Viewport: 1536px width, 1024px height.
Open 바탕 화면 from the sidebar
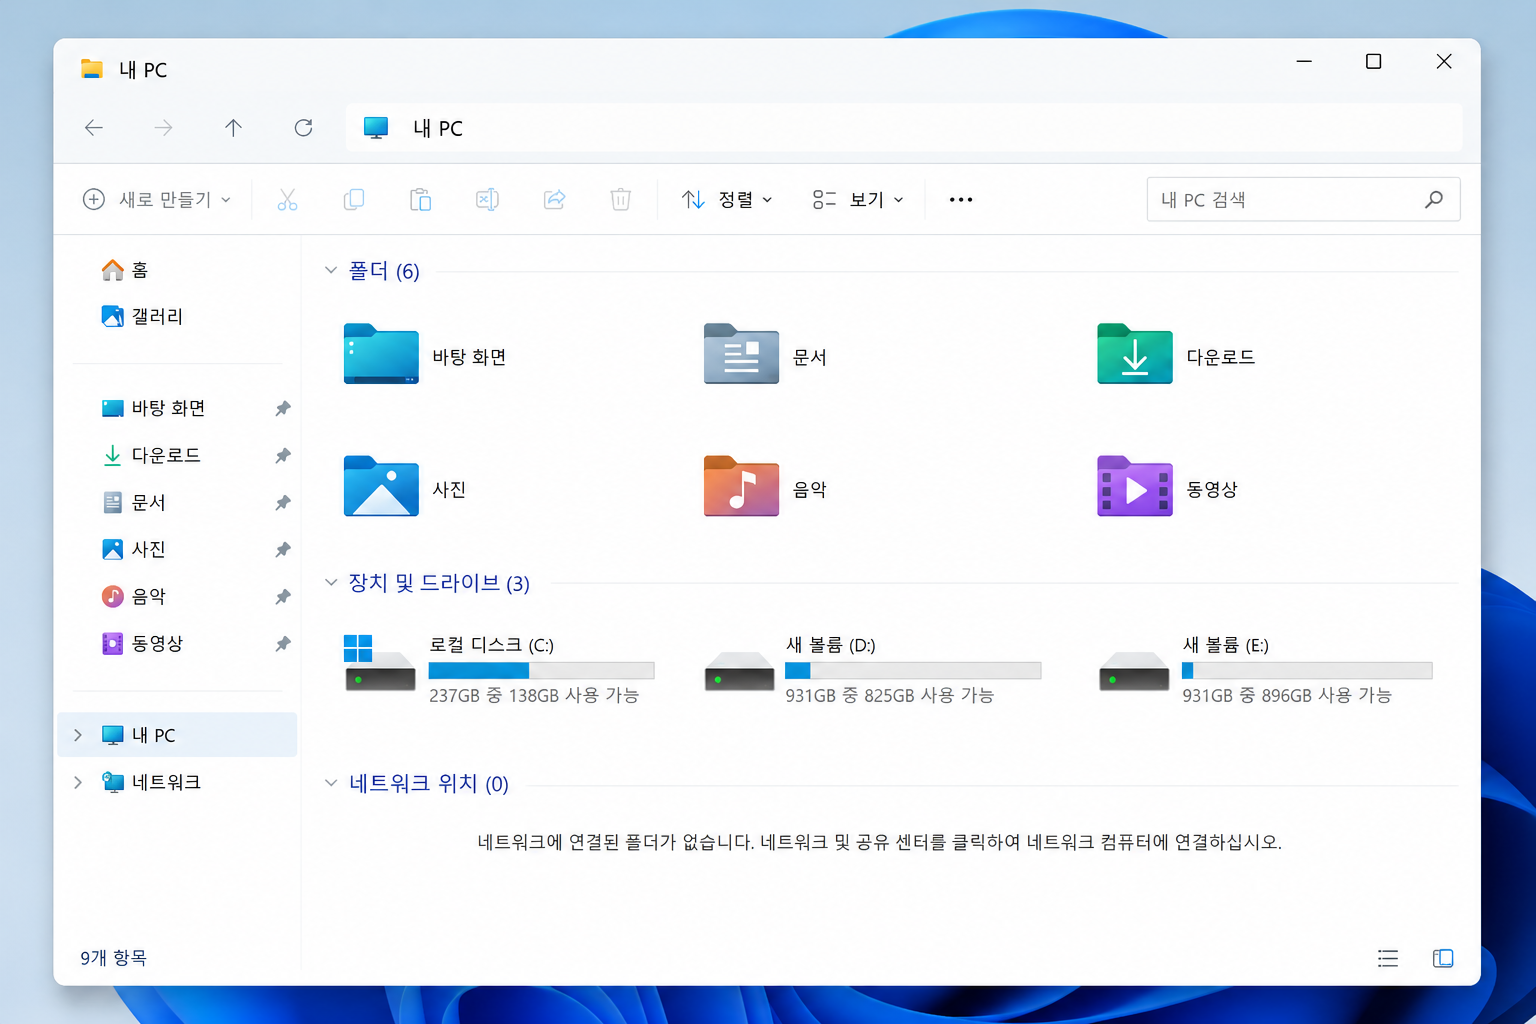click(x=153, y=408)
